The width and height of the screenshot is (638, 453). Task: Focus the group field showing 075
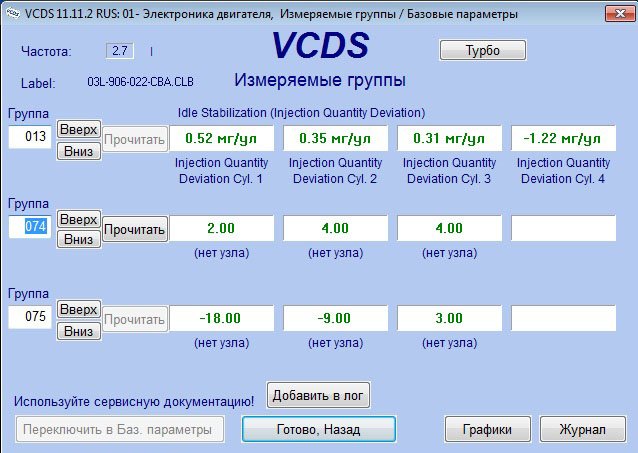pyautogui.click(x=30, y=317)
